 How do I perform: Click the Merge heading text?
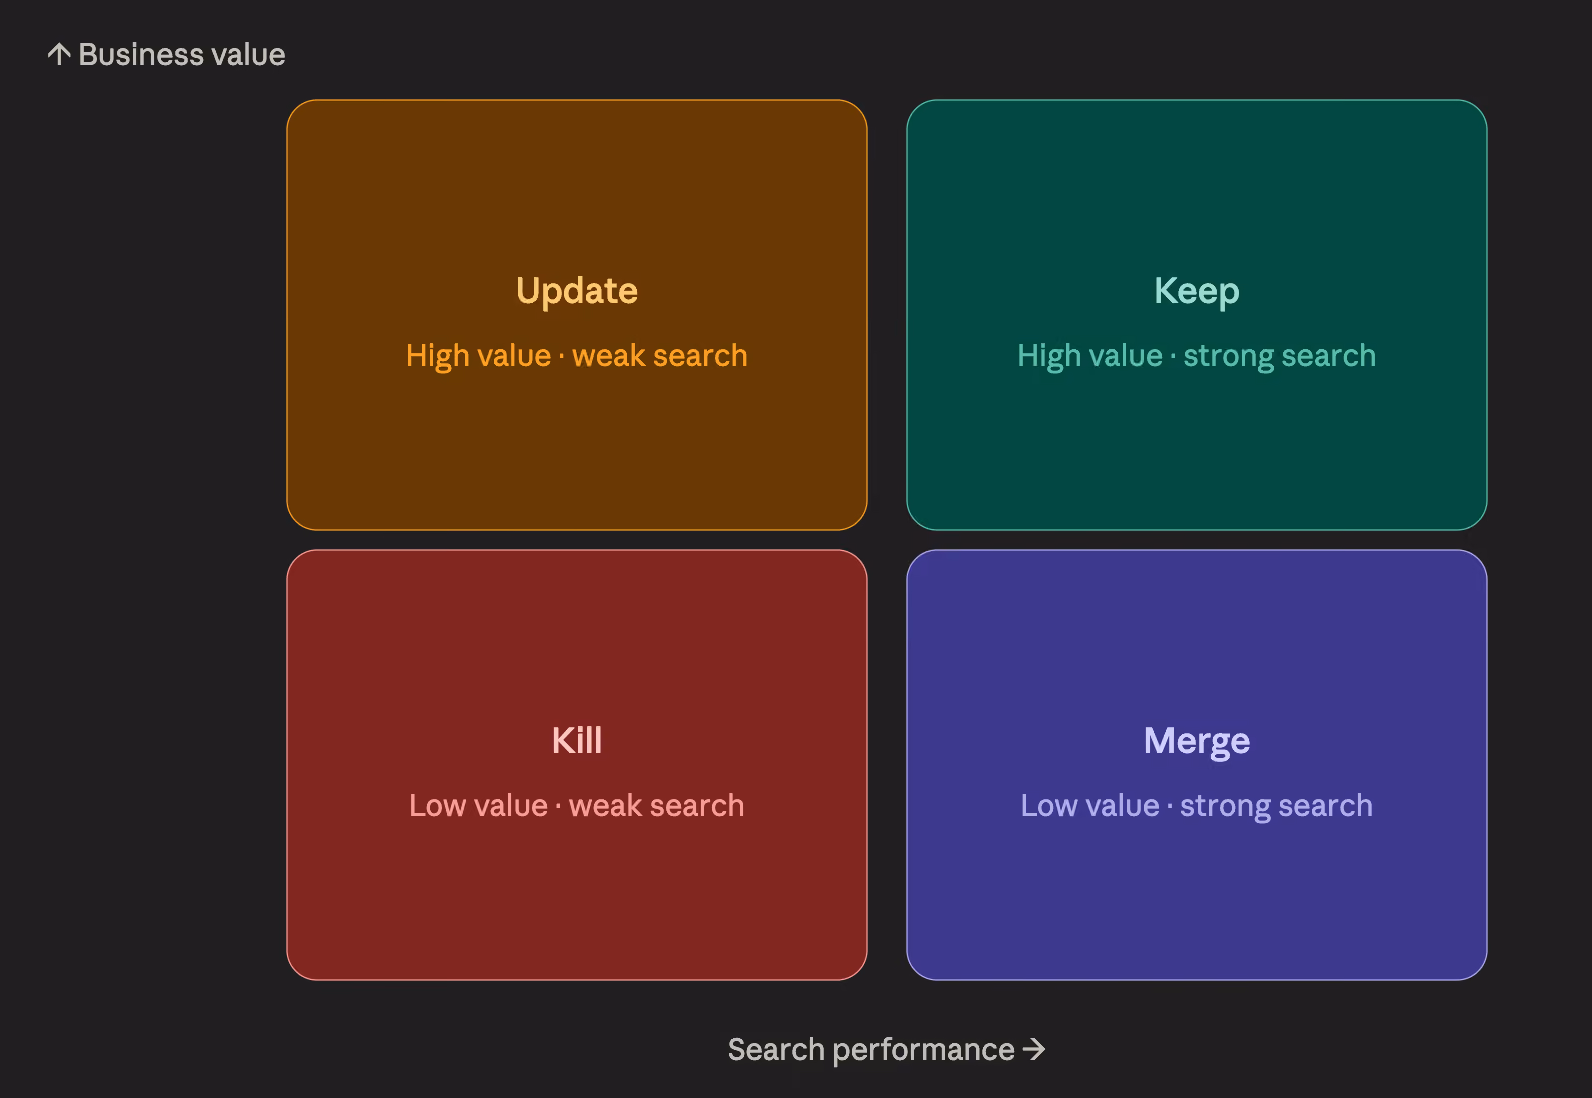pyautogui.click(x=1197, y=741)
